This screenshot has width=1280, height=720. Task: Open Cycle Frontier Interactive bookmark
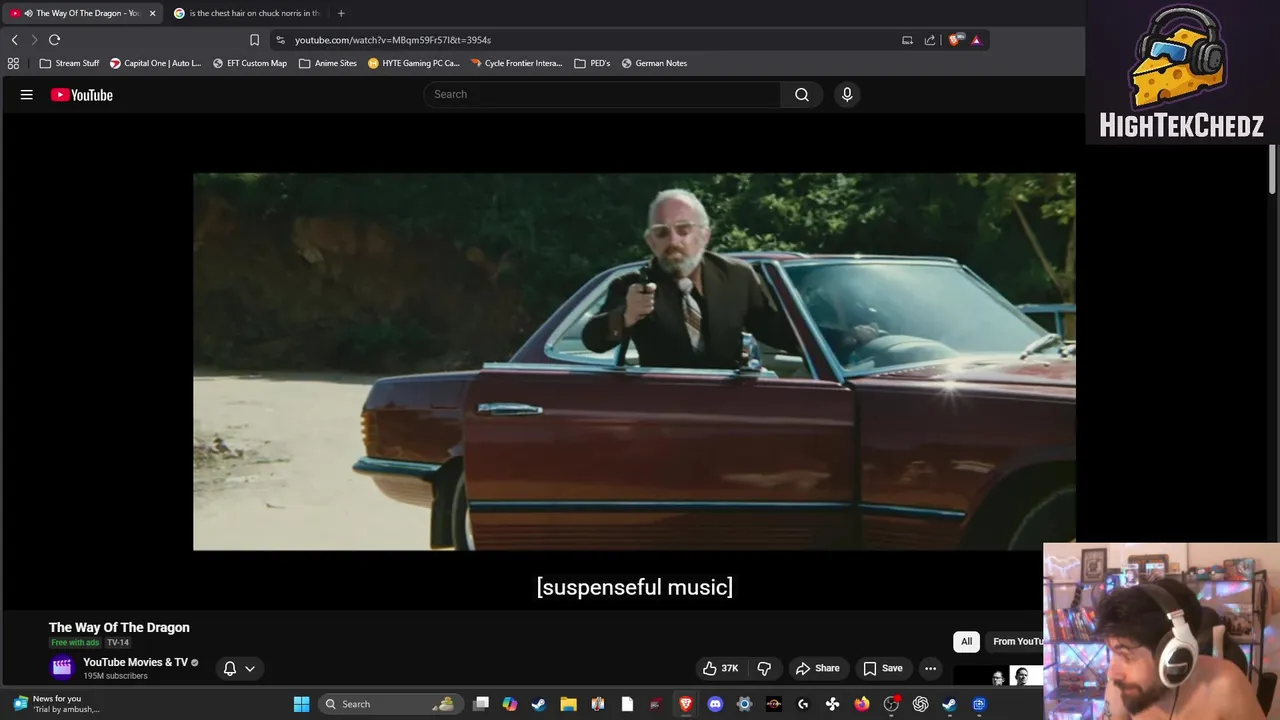(x=516, y=63)
